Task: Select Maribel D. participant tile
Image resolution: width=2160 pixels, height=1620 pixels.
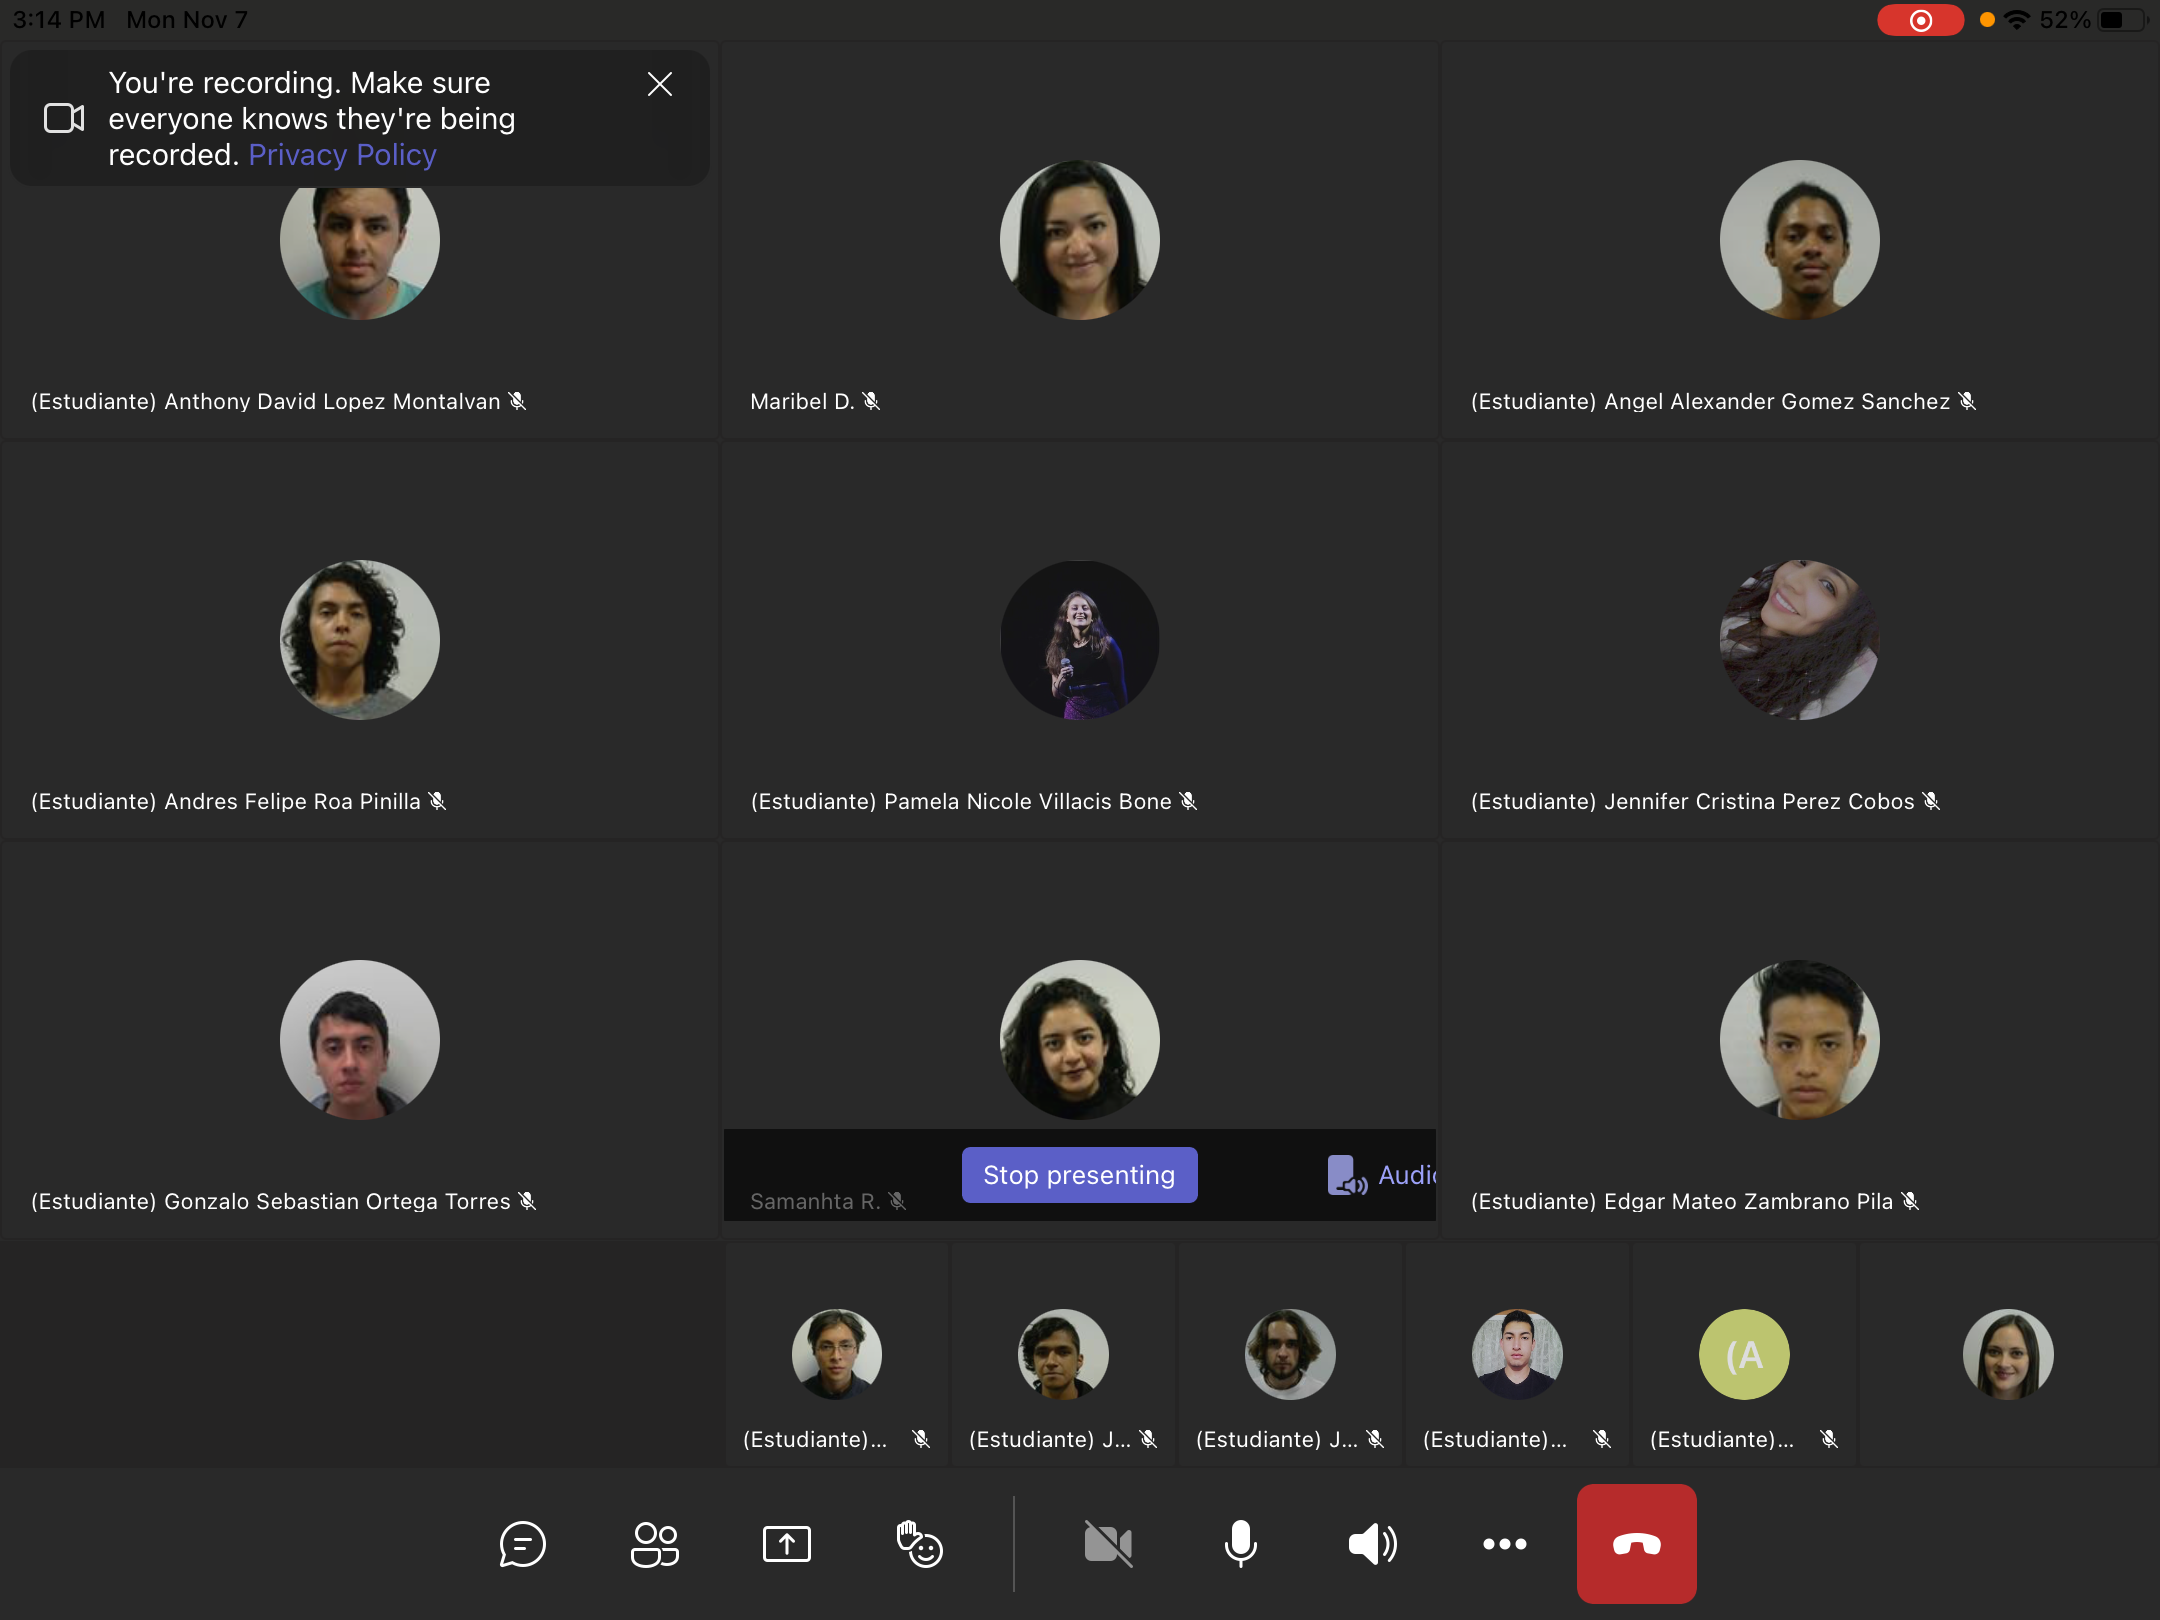Action: [x=1079, y=240]
